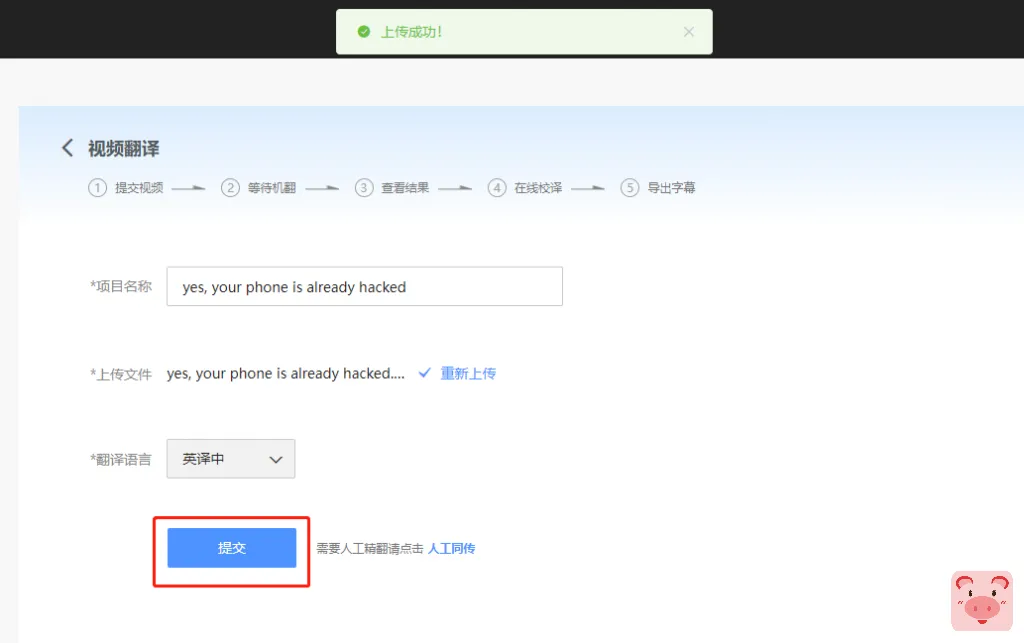Click the 重新上传 link
Viewport: 1024px width, 643px height.
(x=468, y=373)
